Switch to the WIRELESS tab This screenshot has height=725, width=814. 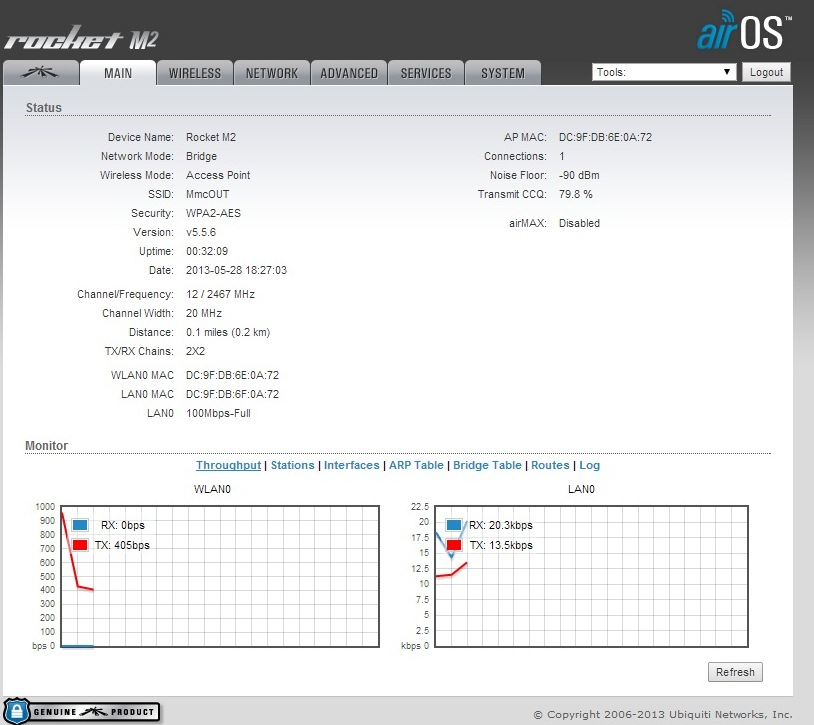coord(195,73)
